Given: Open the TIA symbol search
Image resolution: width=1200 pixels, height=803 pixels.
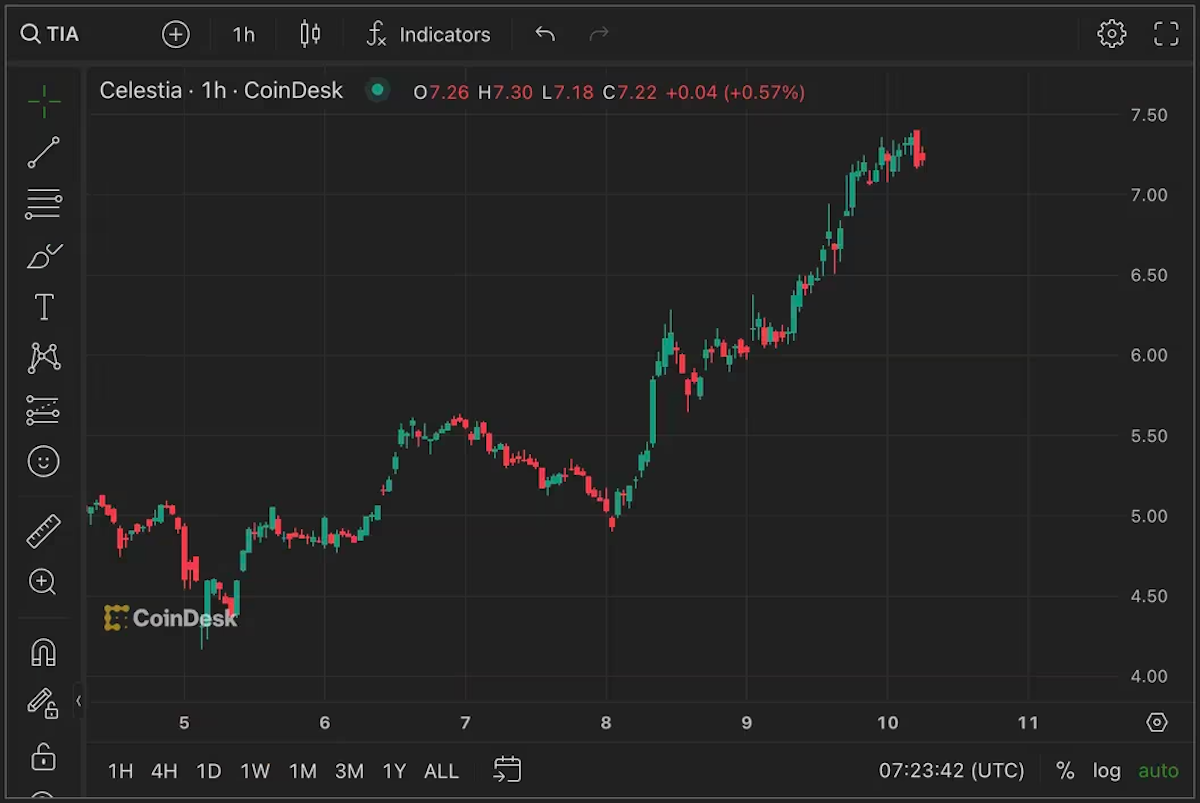Looking at the screenshot, I should pyautogui.click(x=50, y=34).
